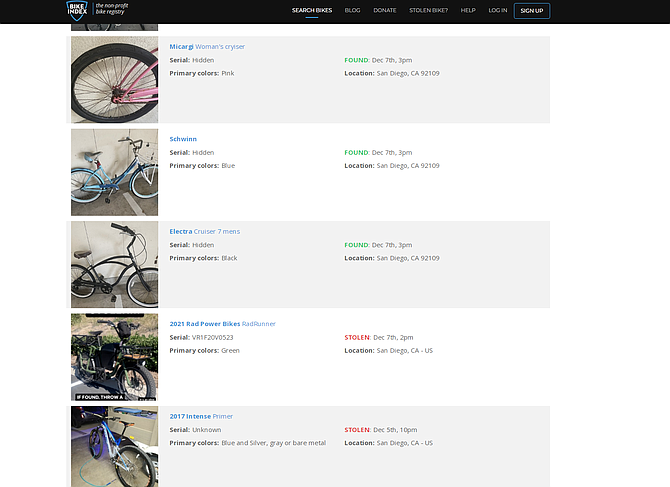Viewport: 670px width, 487px height.
Task: Click the FOUND status in the Schwinn row
Action: [378, 153]
